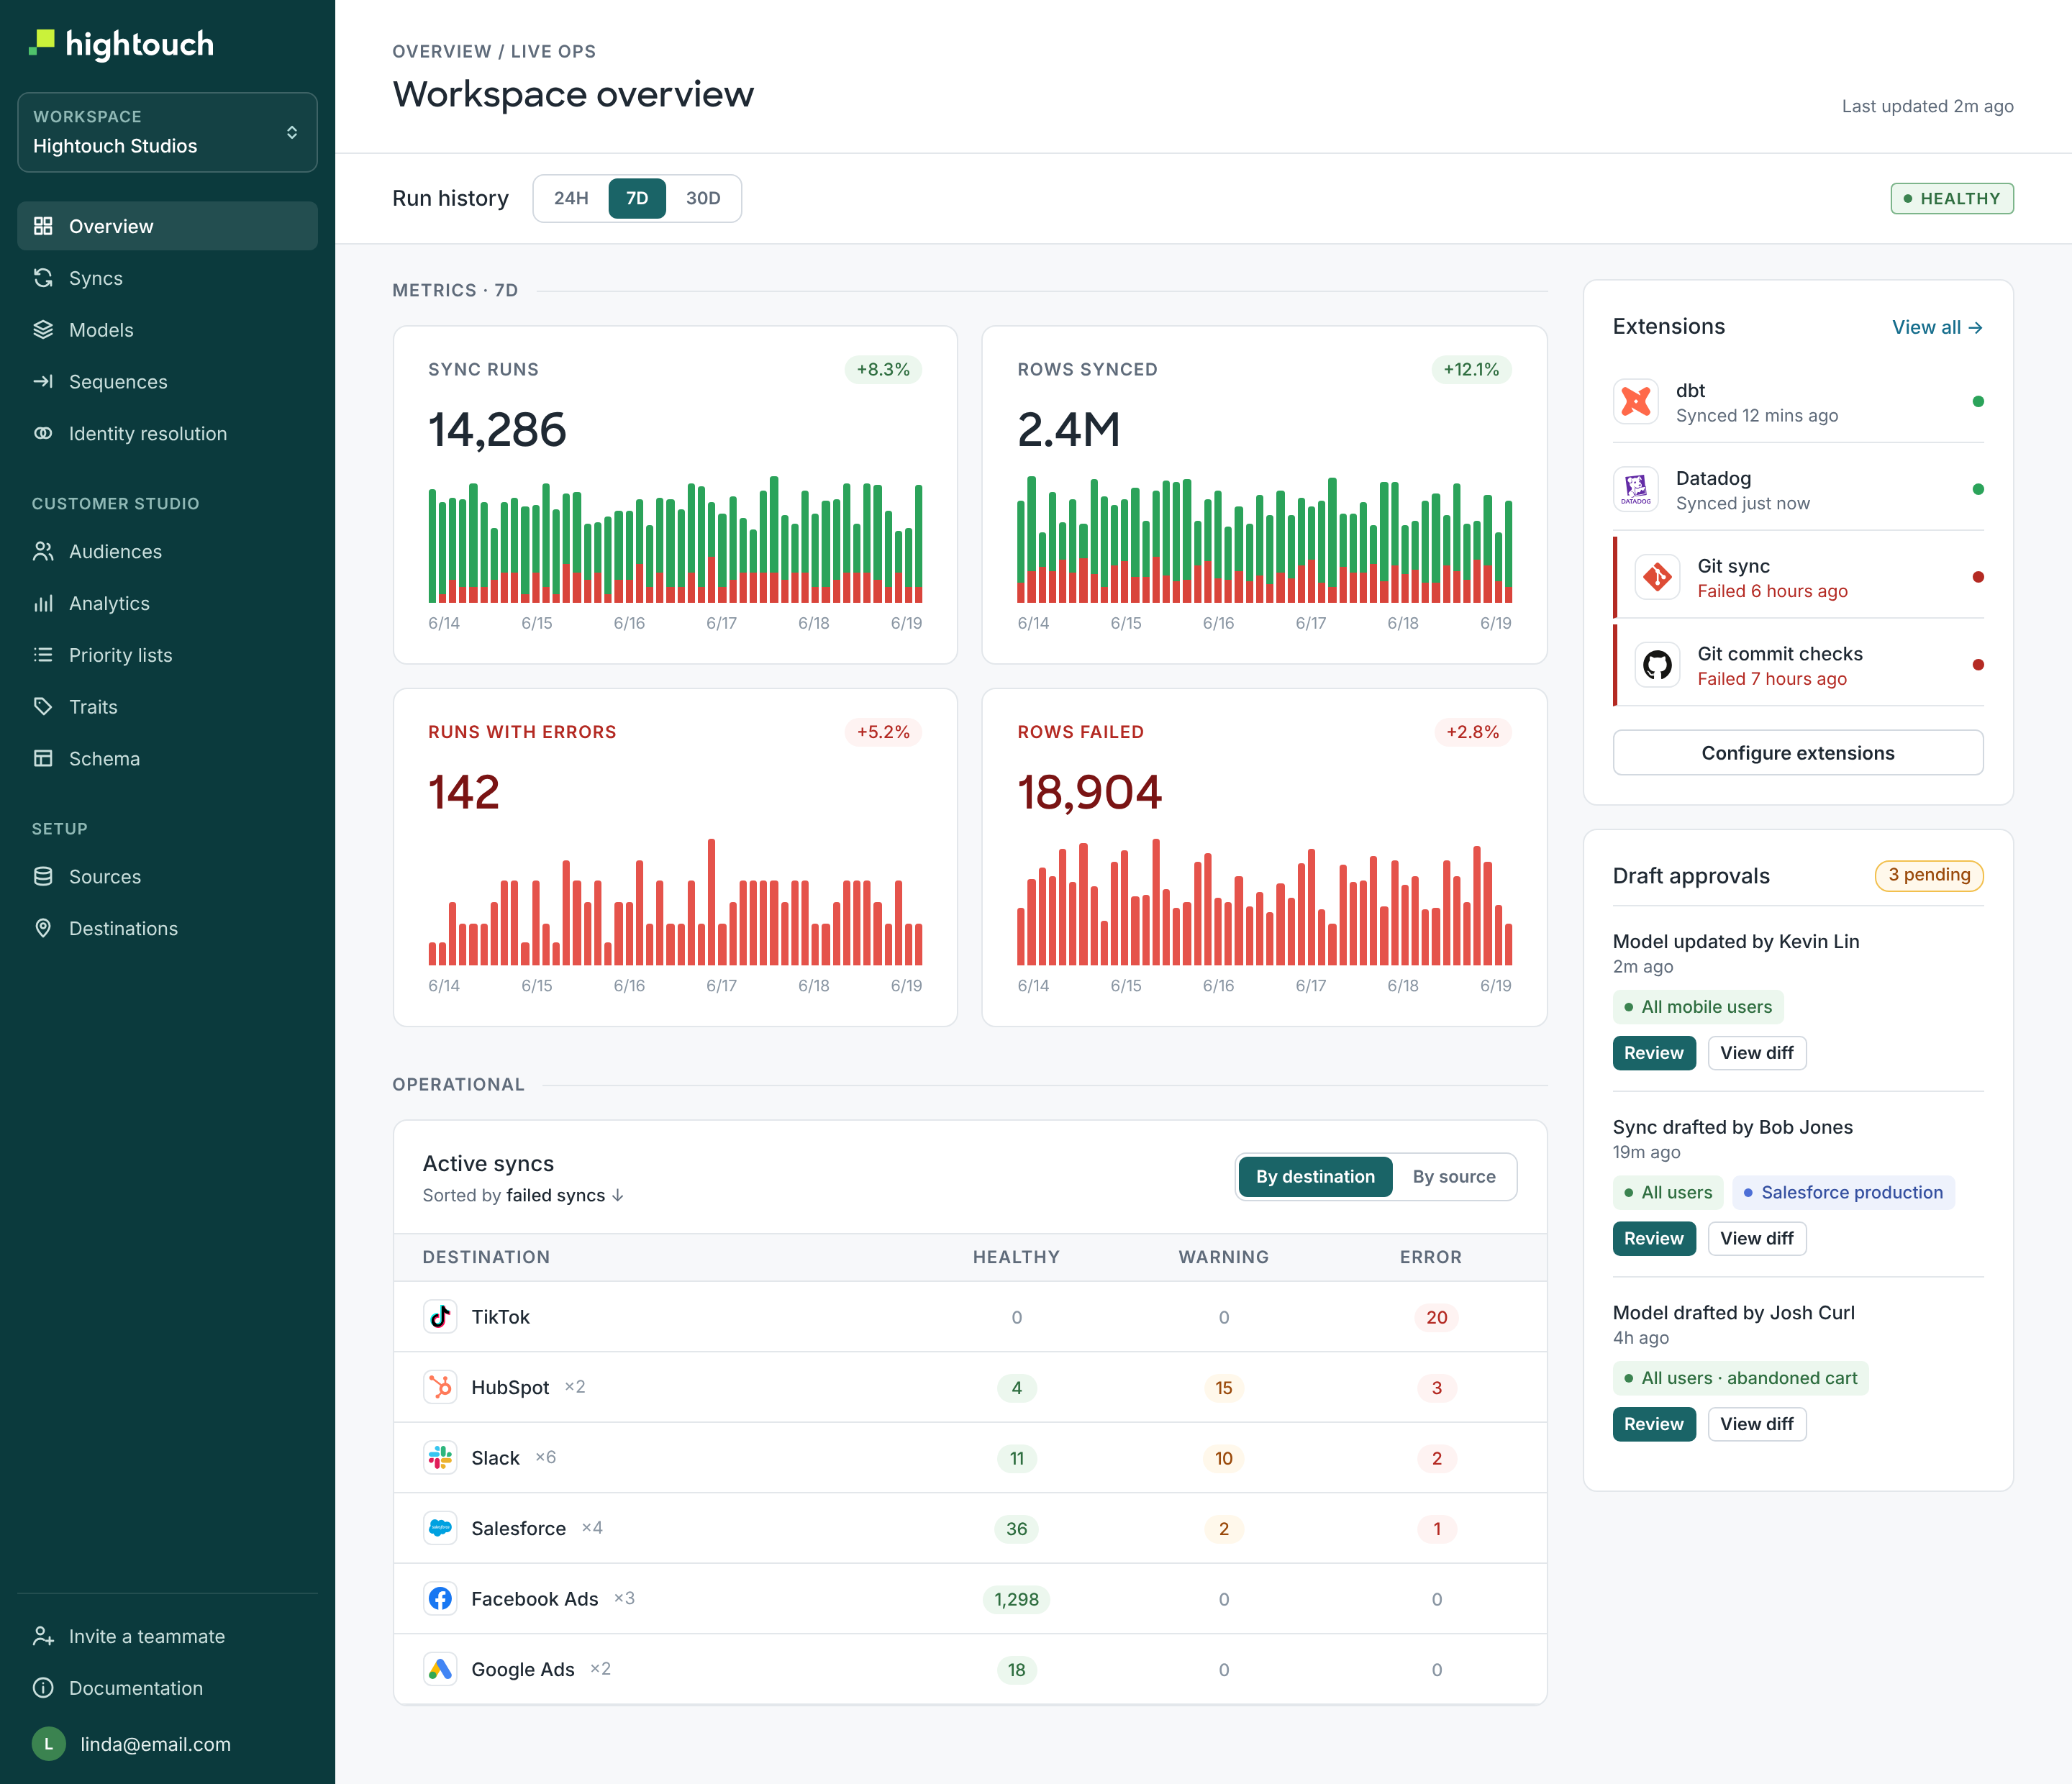Open the Hightouch Studios workspace switcher
Viewport: 2072px width, 1784px height.
(x=167, y=132)
